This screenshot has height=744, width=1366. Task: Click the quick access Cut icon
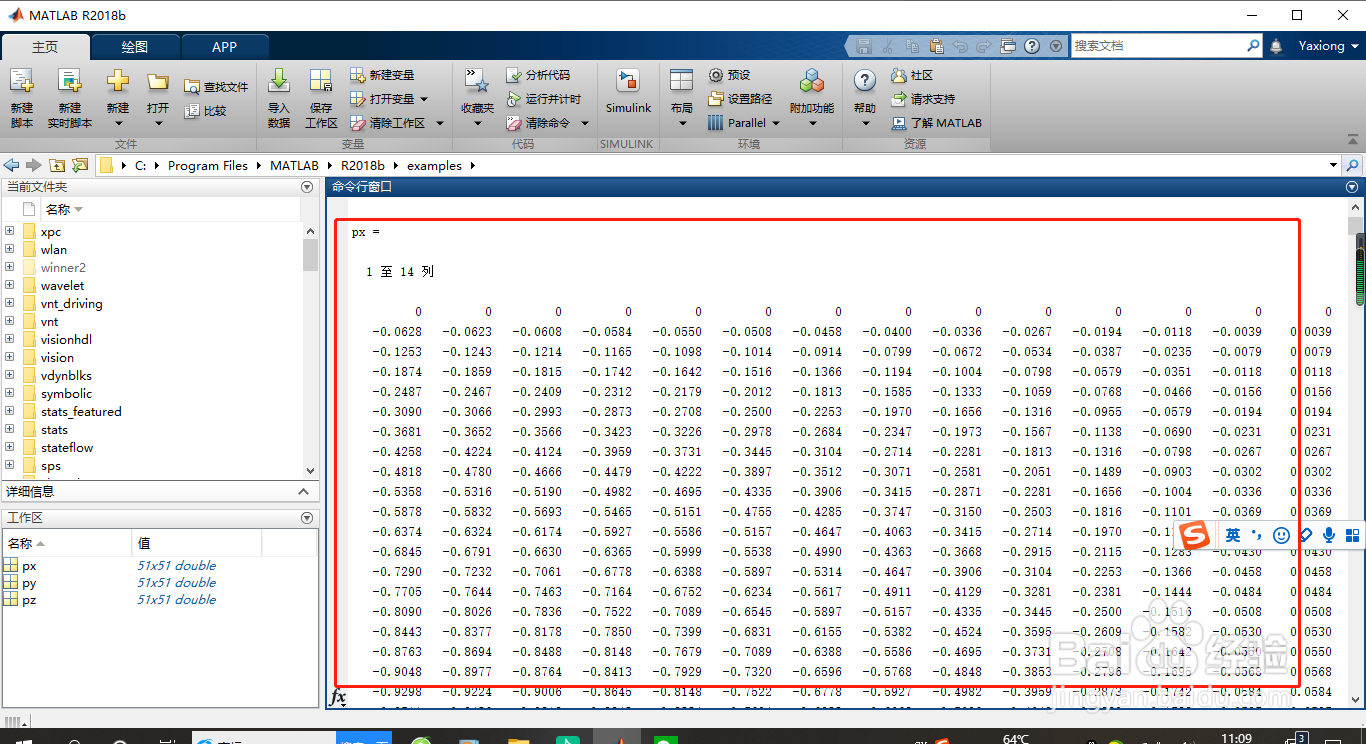[887, 46]
